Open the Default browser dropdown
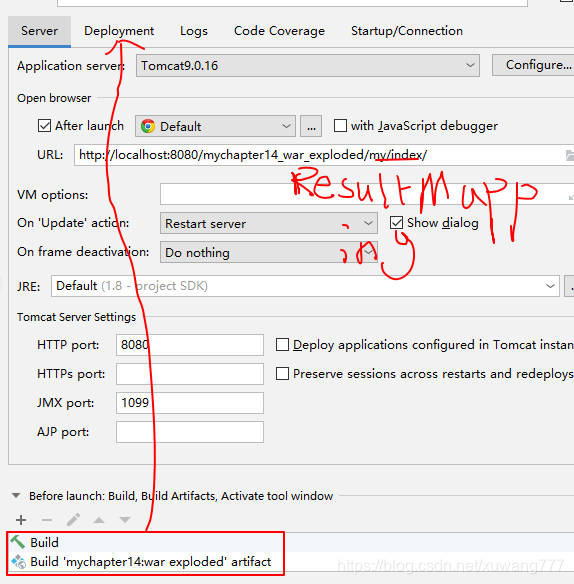The image size is (574, 584). pyautogui.click(x=215, y=126)
